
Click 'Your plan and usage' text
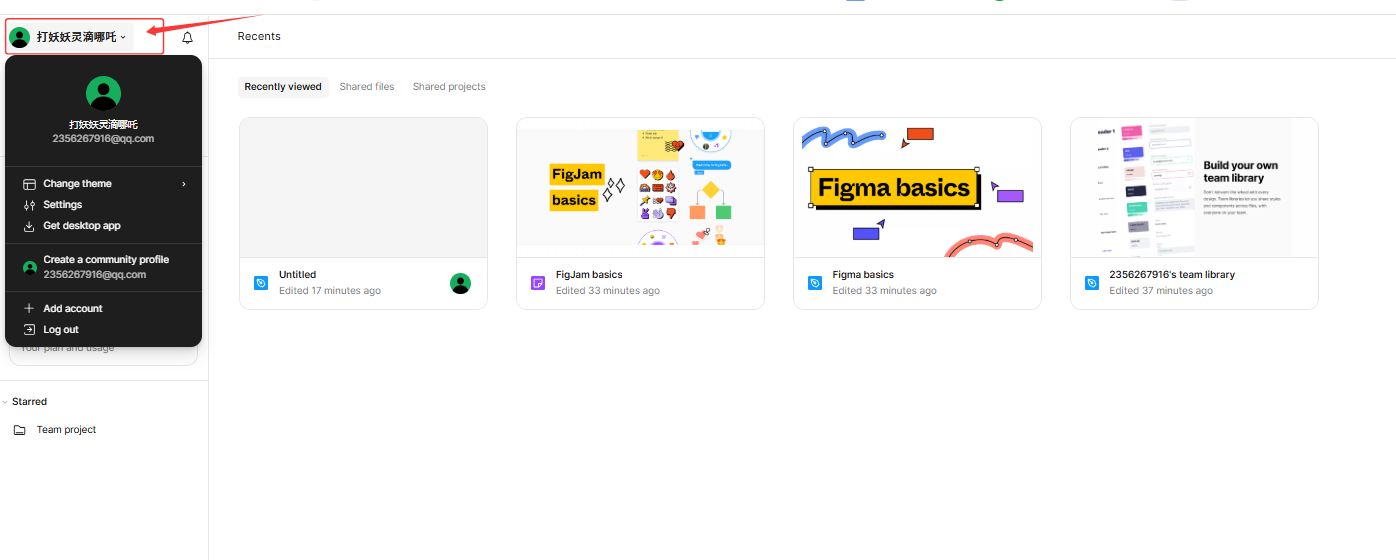(67, 348)
